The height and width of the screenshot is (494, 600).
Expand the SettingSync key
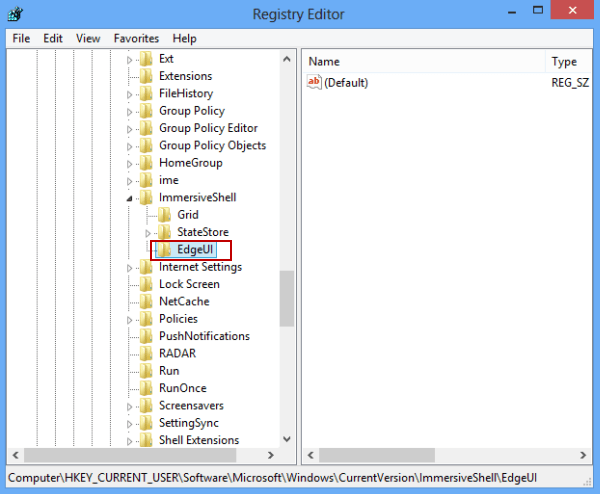[129, 424]
